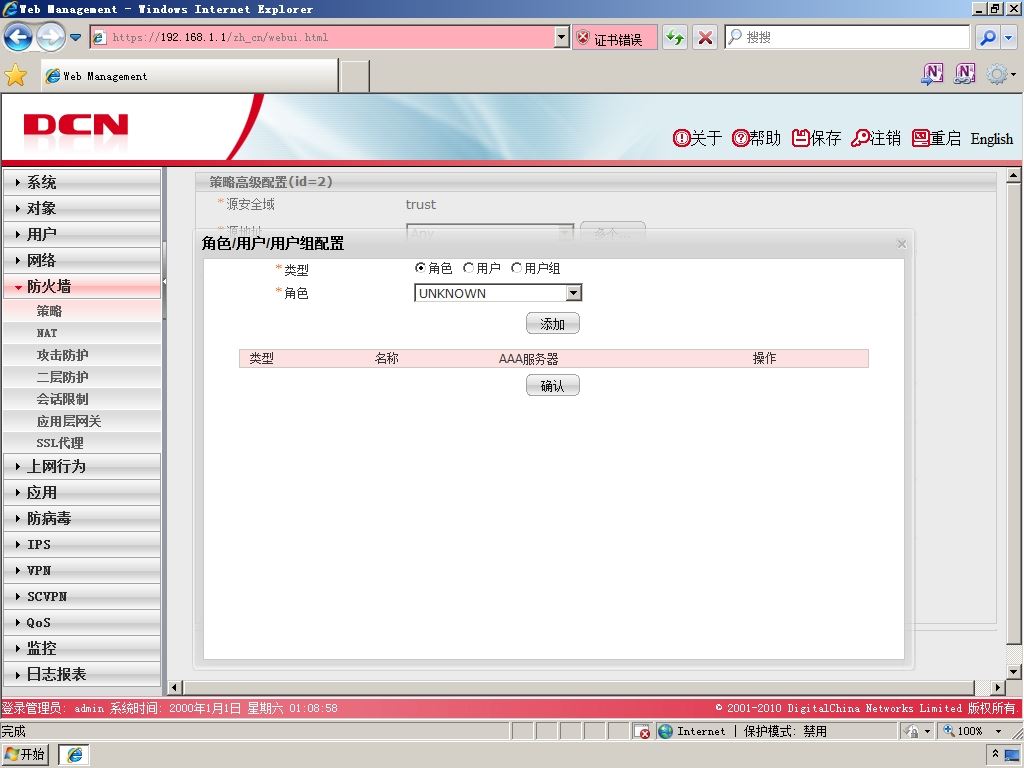1024x768 pixels.
Task: Expand the QoS menu section
Action: tap(82, 622)
